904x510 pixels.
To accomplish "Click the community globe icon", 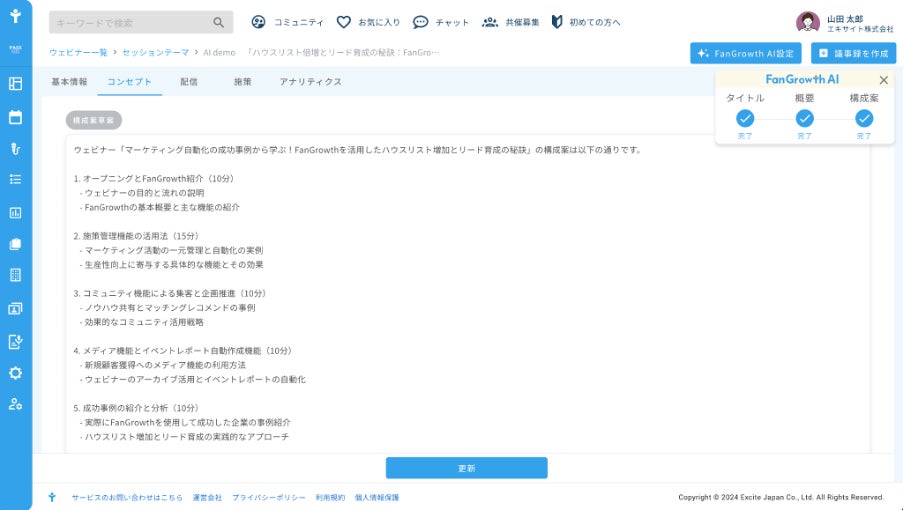I will (x=258, y=22).
